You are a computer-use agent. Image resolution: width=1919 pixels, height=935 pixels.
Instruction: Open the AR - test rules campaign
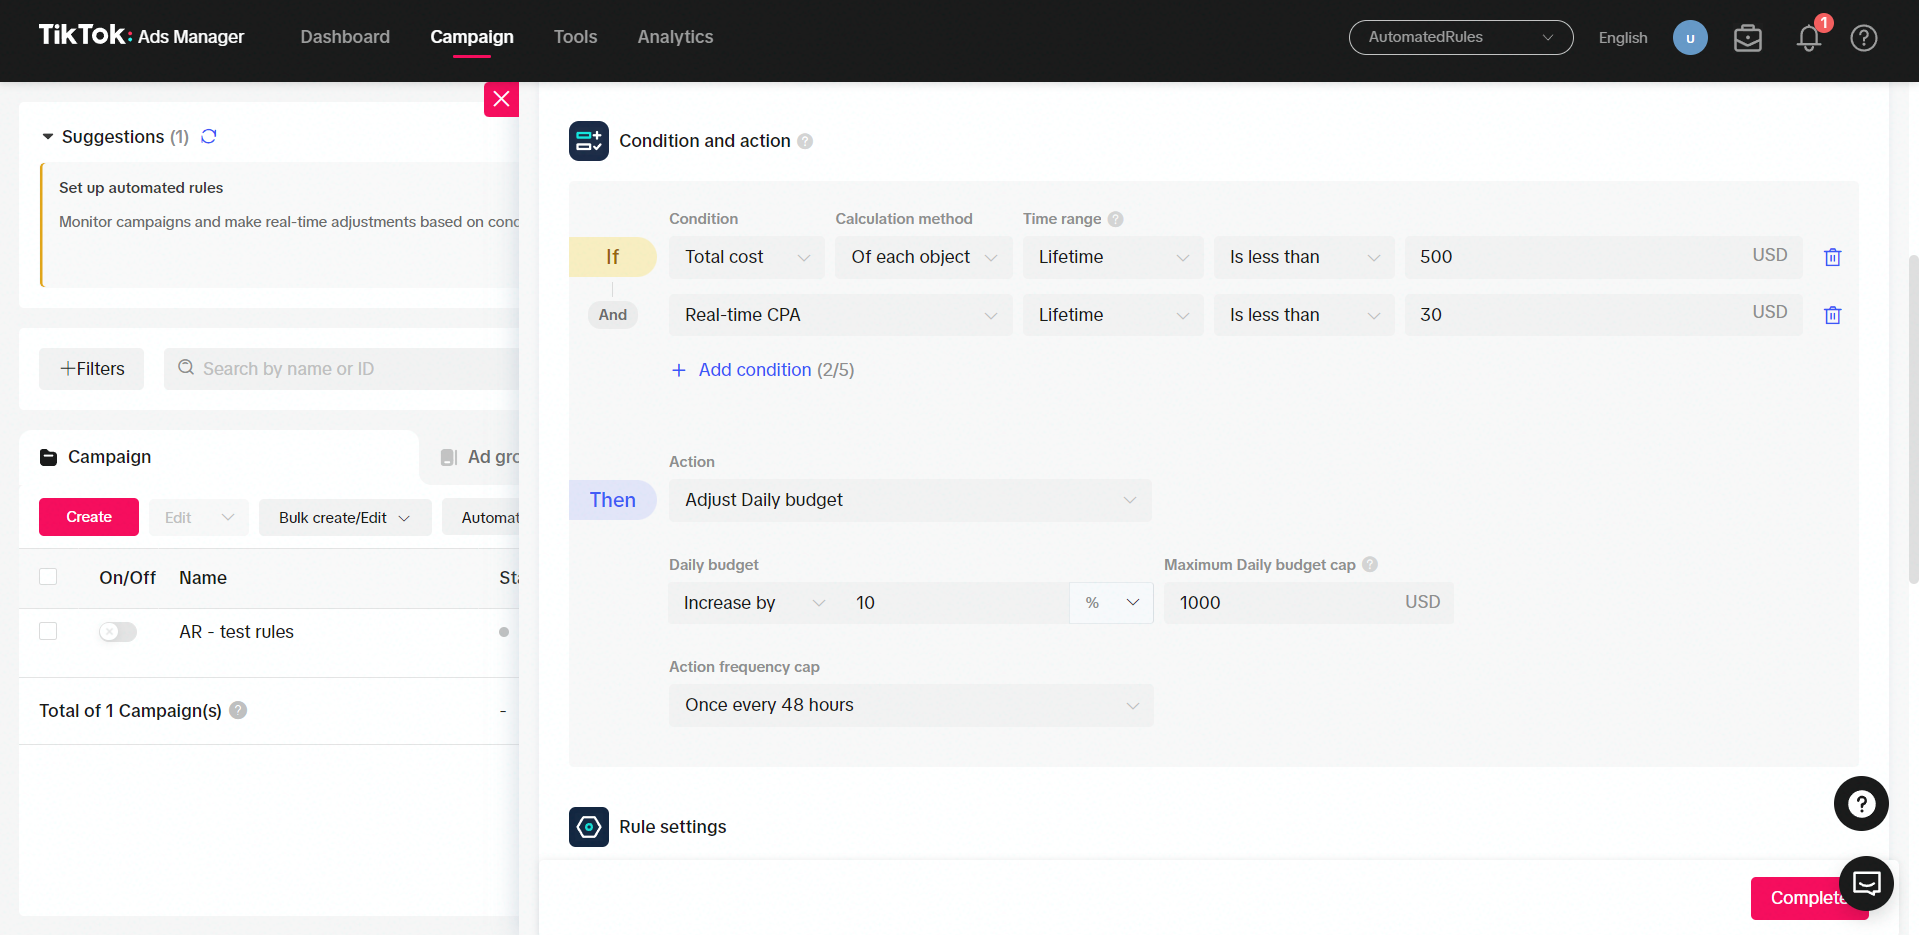(x=236, y=632)
